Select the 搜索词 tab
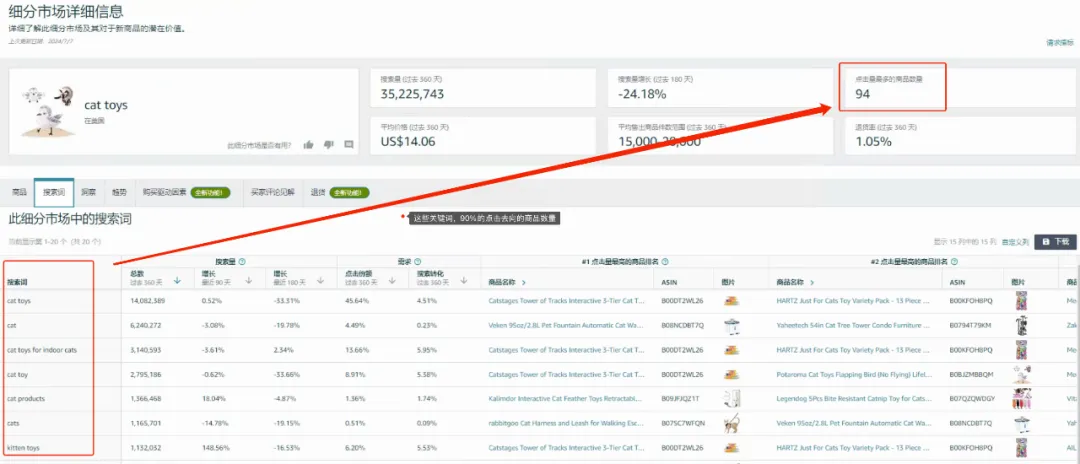Viewport: 1080px width, 464px height. [x=54, y=193]
